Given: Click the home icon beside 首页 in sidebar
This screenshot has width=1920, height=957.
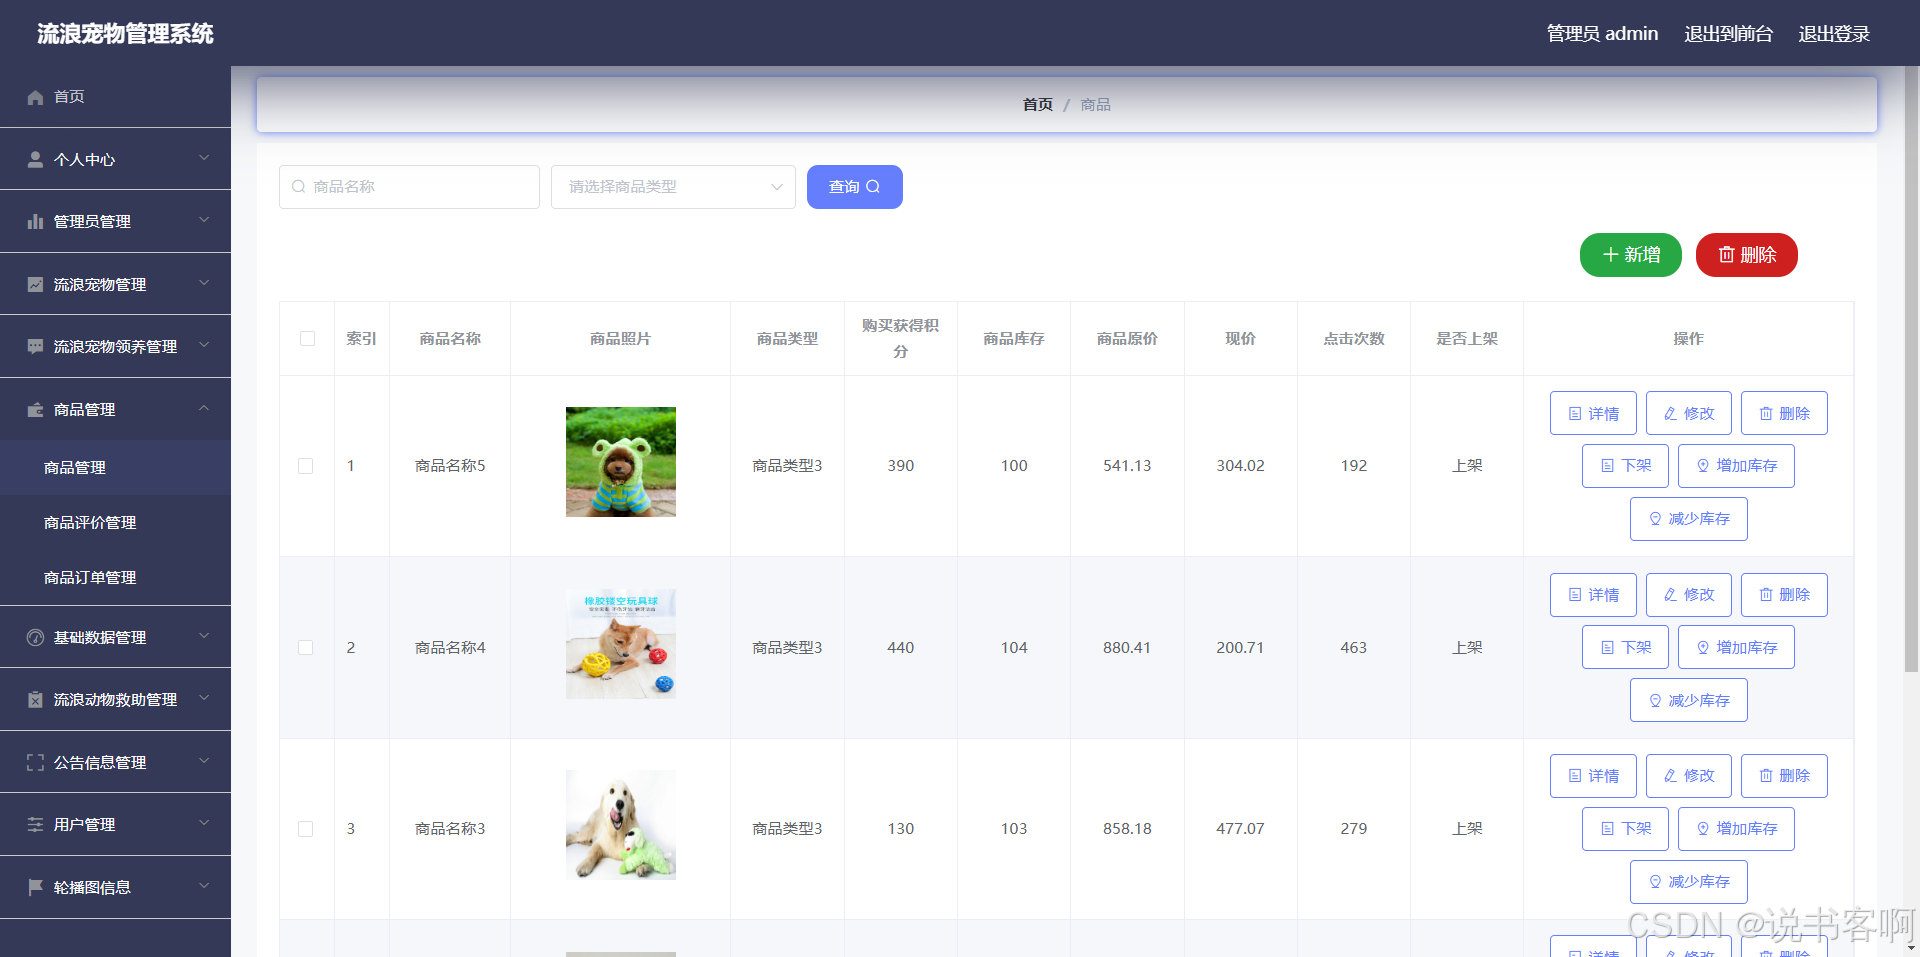Looking at the screenshot, I should tap(35, 97).
